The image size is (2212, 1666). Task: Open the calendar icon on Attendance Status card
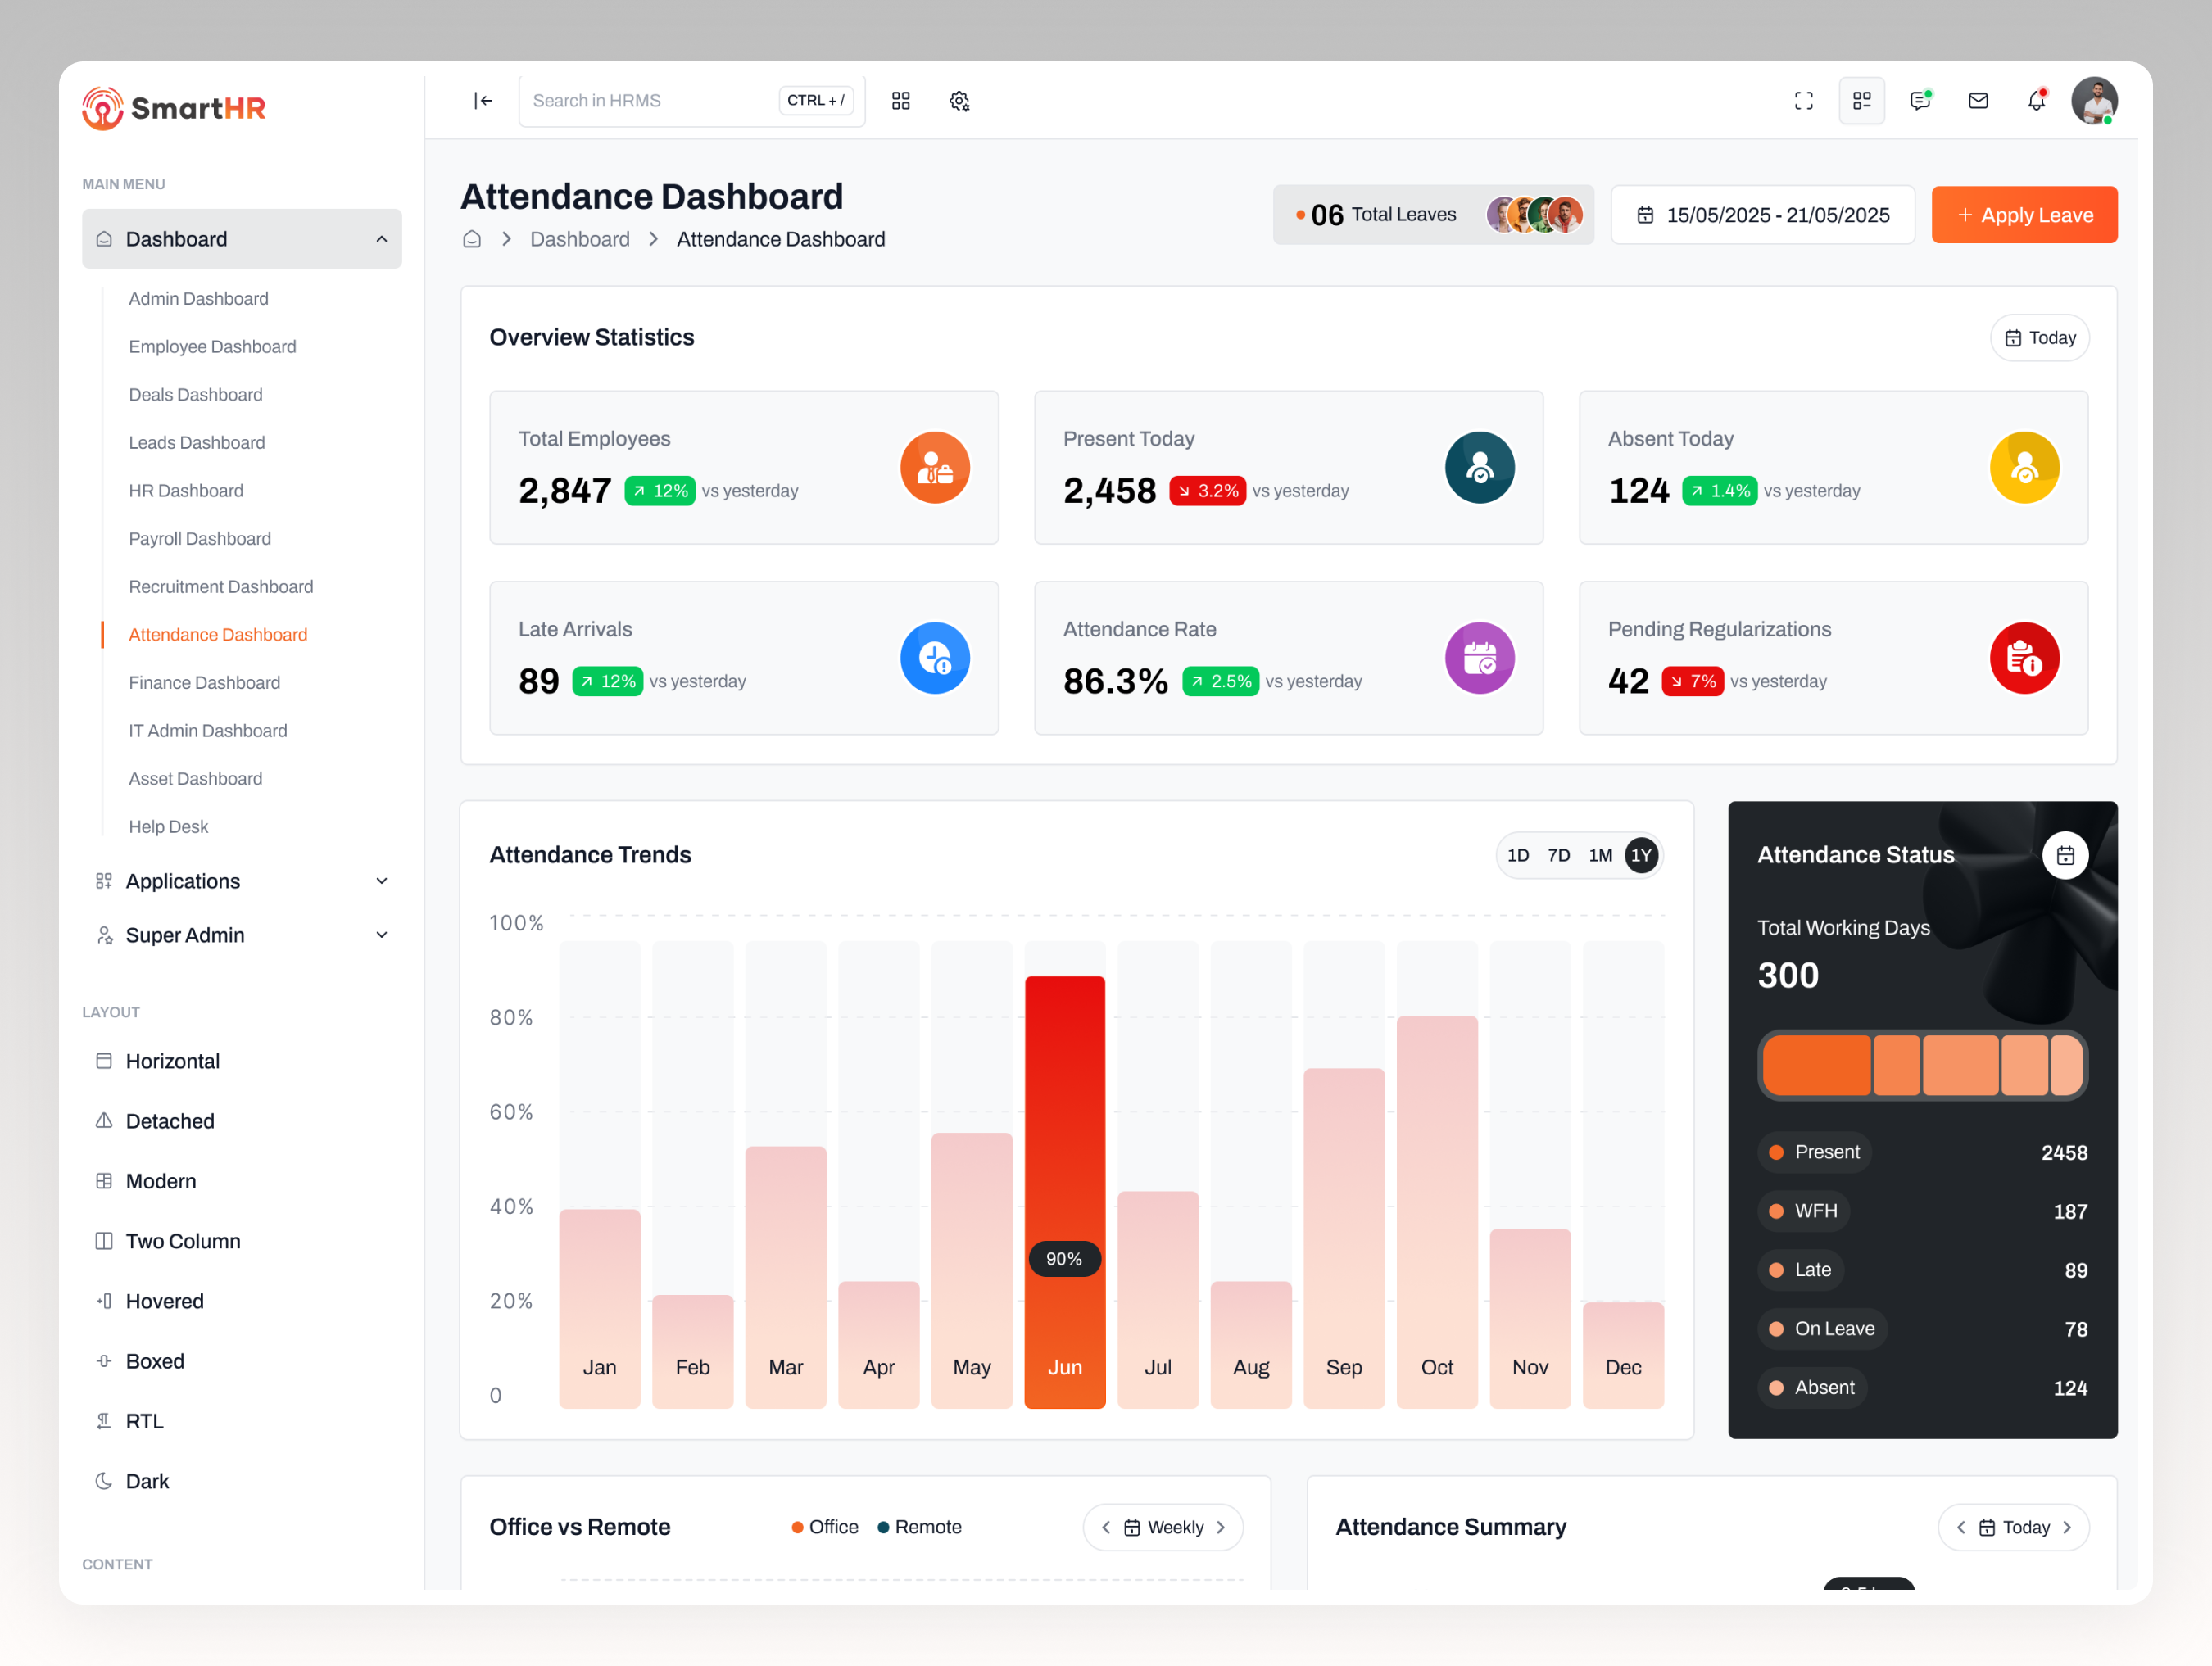[x=2066, y=855]
